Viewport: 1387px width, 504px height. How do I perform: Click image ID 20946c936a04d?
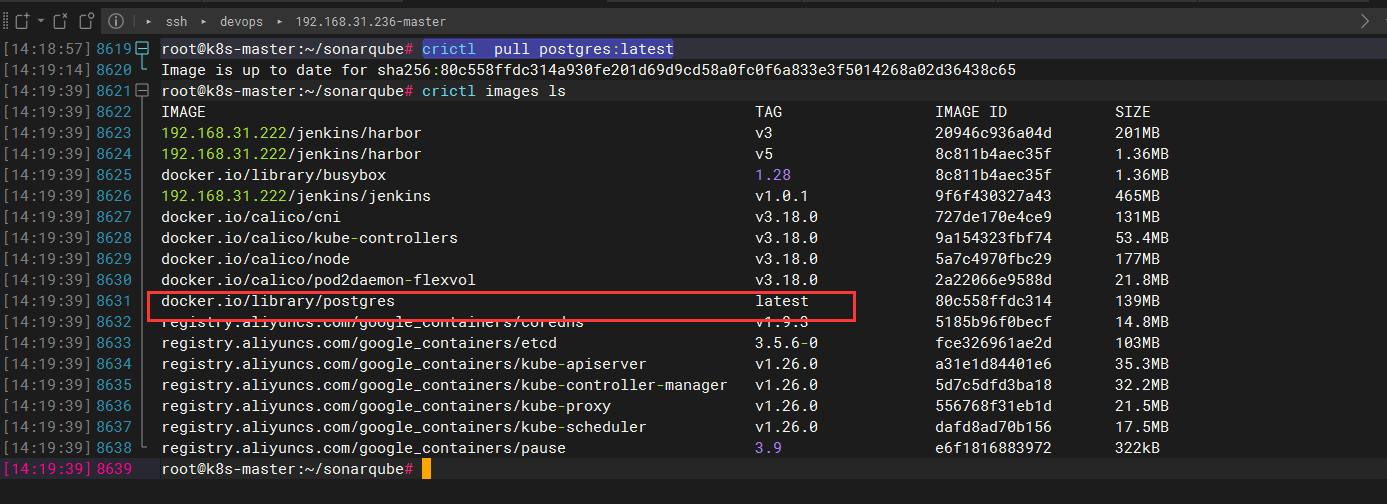[993, 133]
